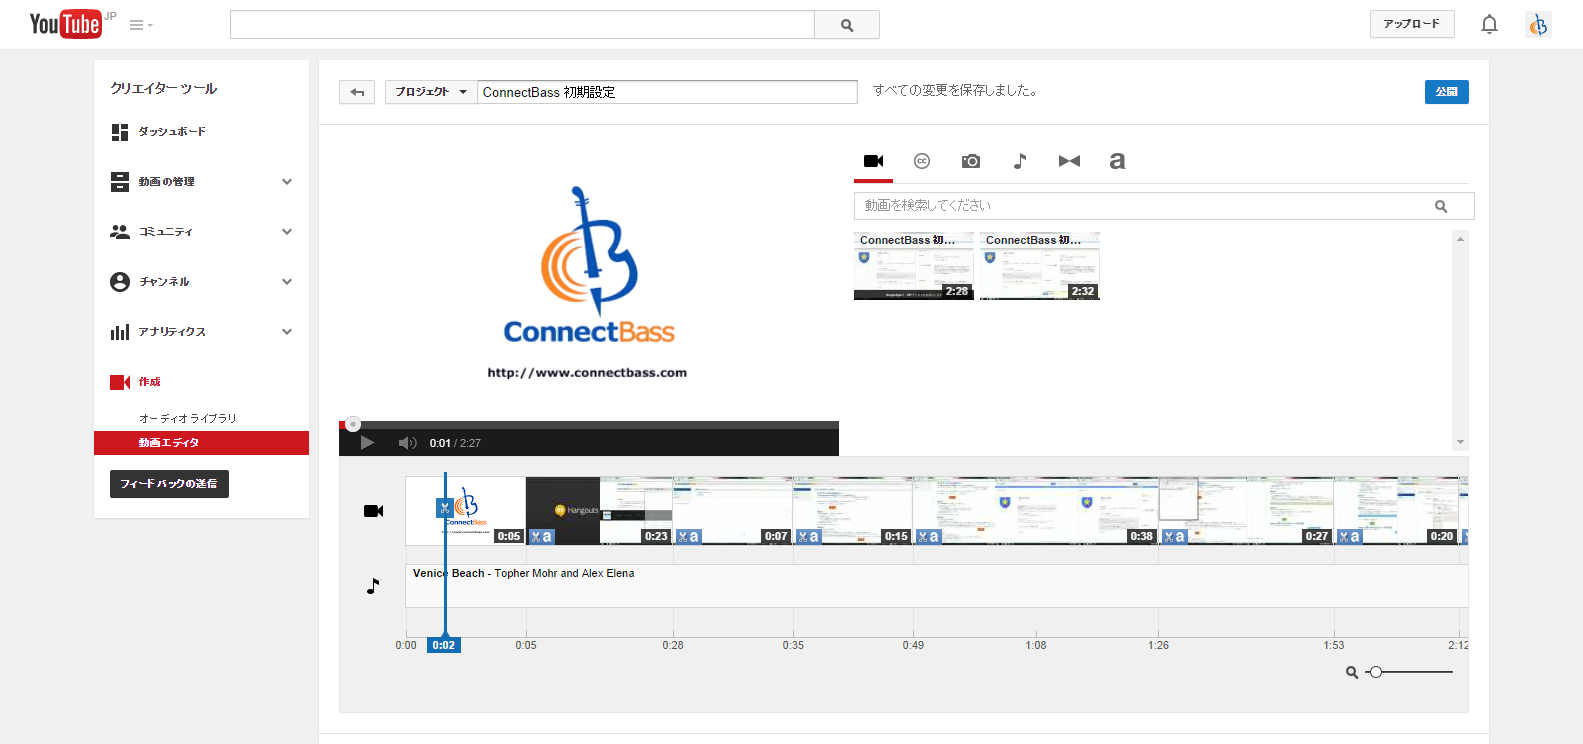Open the account avatar menu

click(1538, 25)
